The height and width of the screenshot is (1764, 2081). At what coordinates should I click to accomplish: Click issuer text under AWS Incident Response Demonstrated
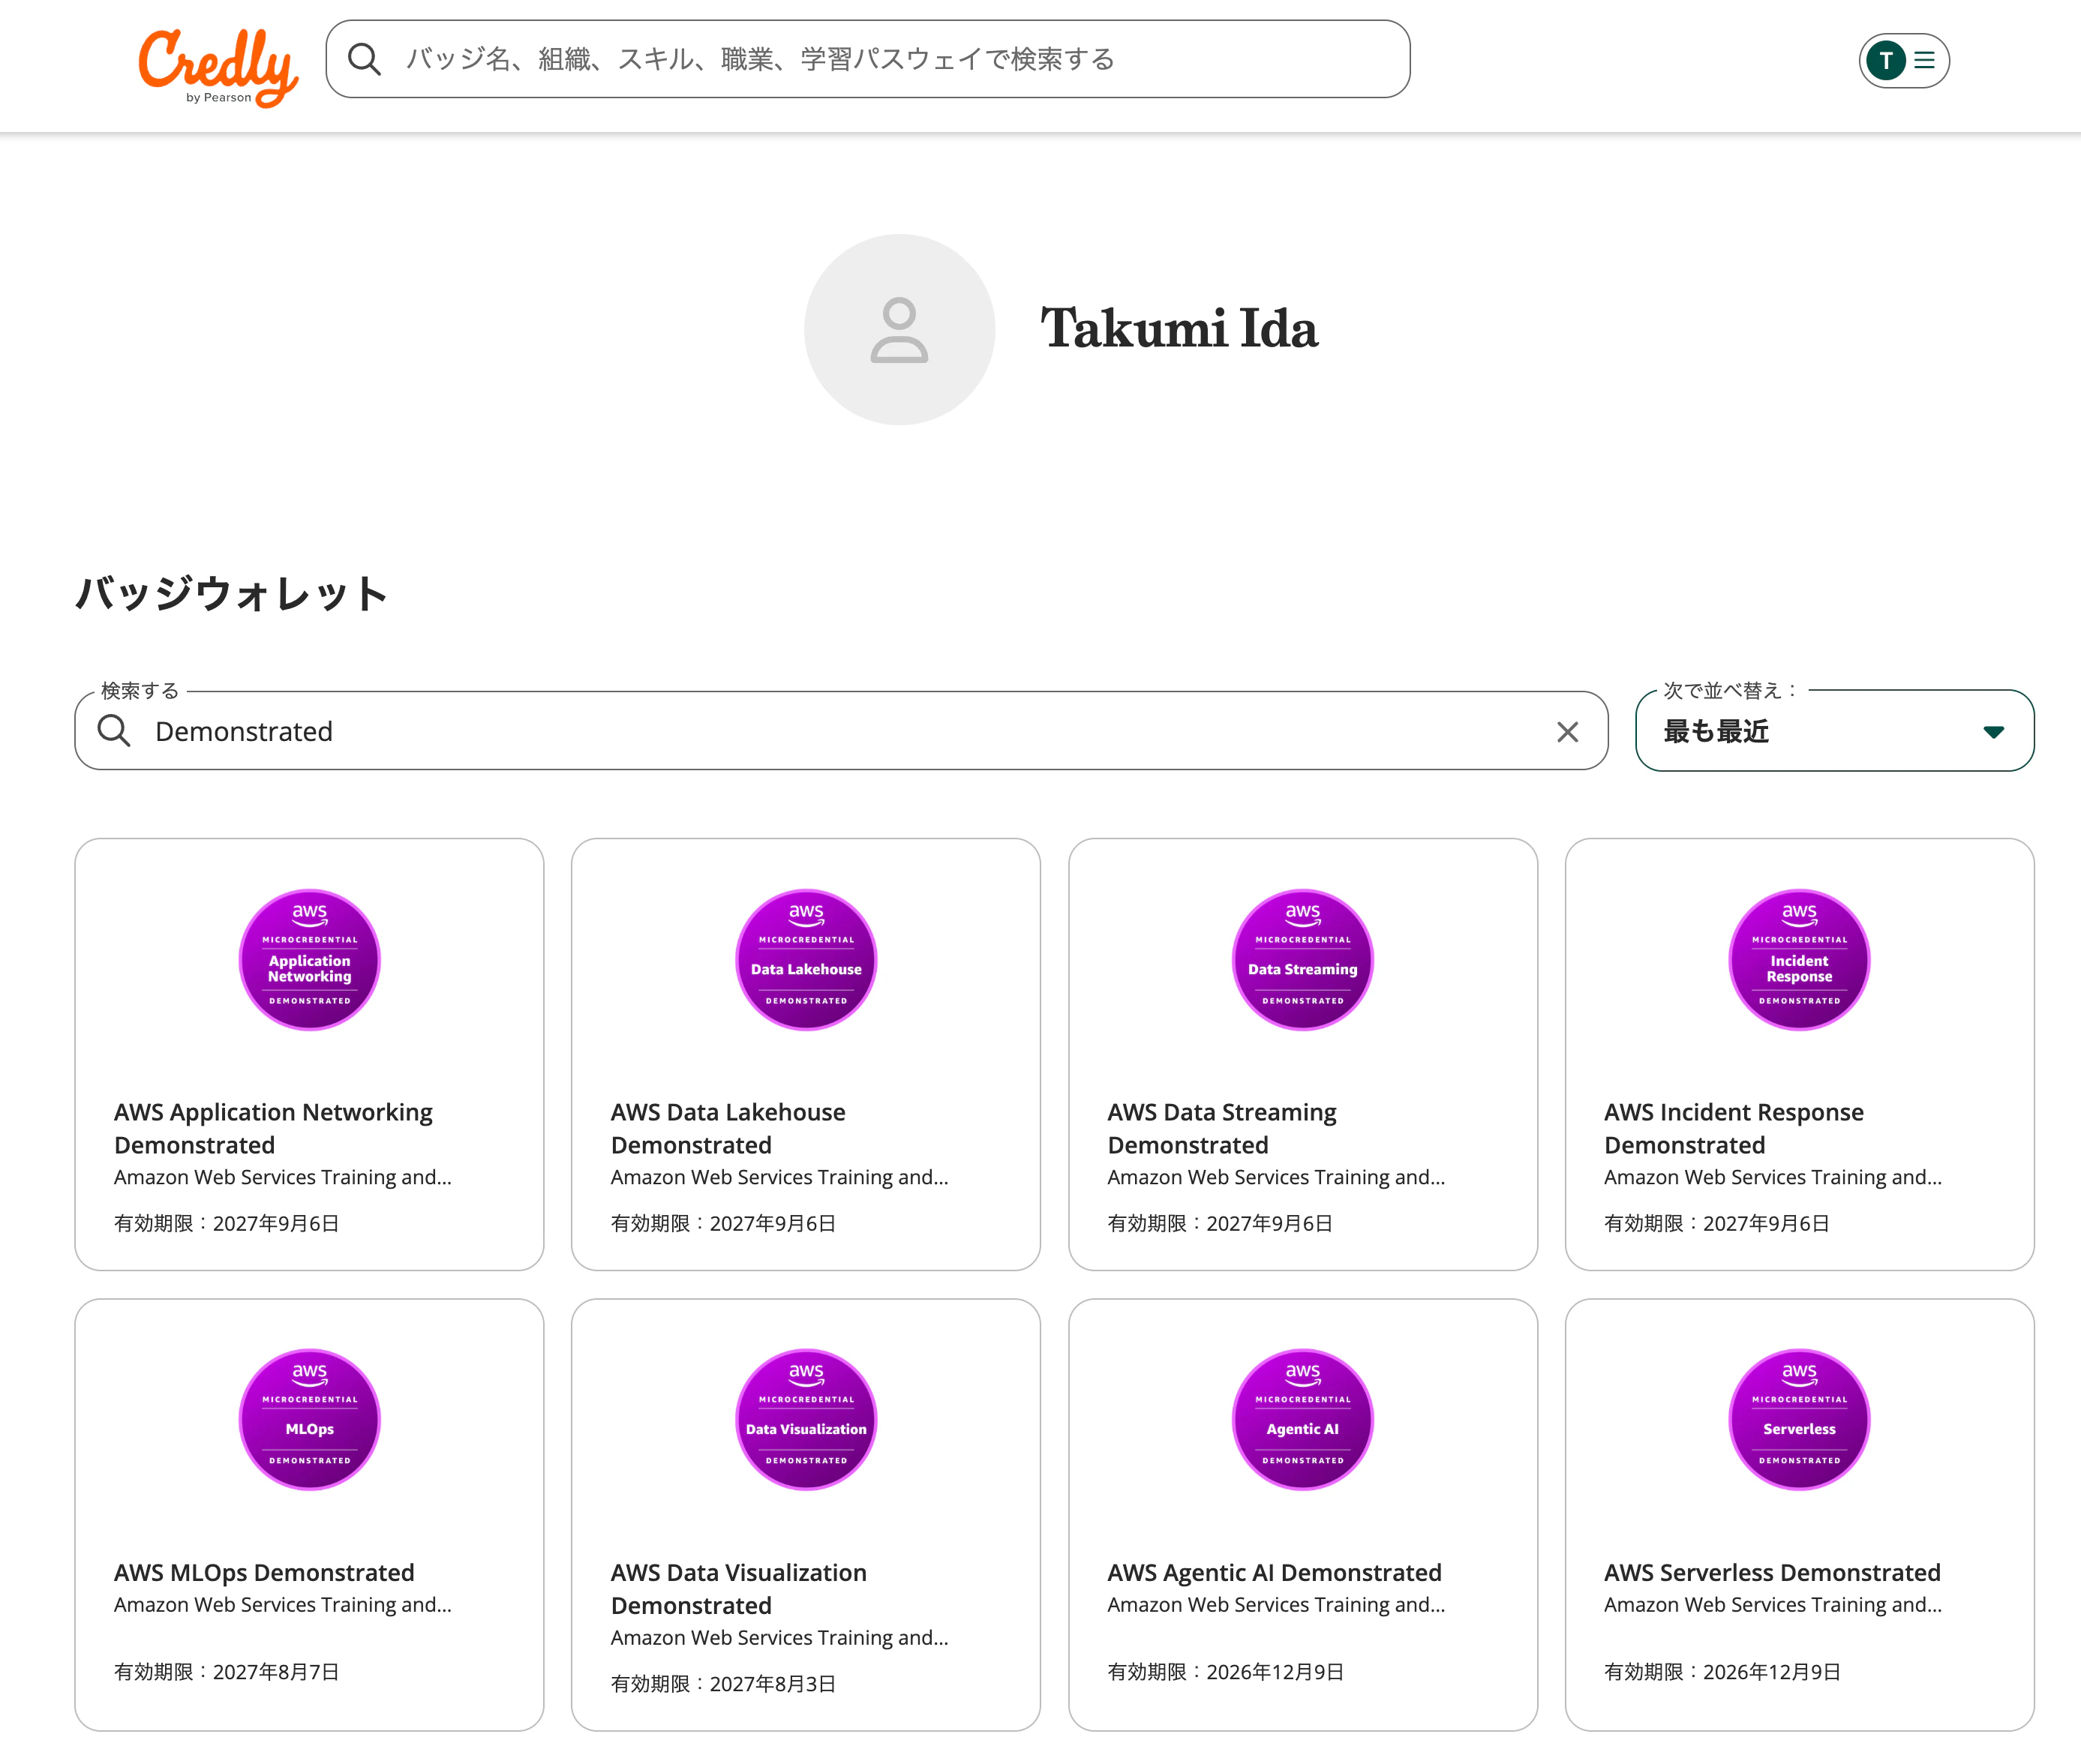pyautogui.click(x=1772, y=1177)
